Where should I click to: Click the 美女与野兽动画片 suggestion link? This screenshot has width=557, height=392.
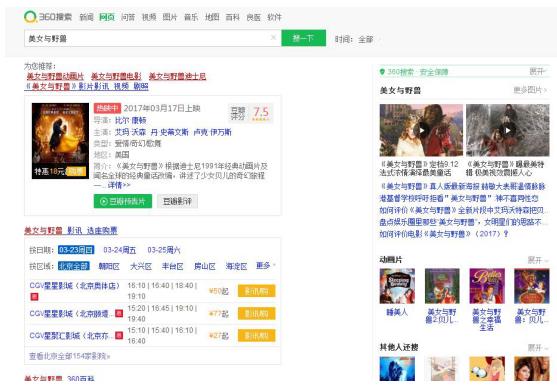(x=55, y=76)
